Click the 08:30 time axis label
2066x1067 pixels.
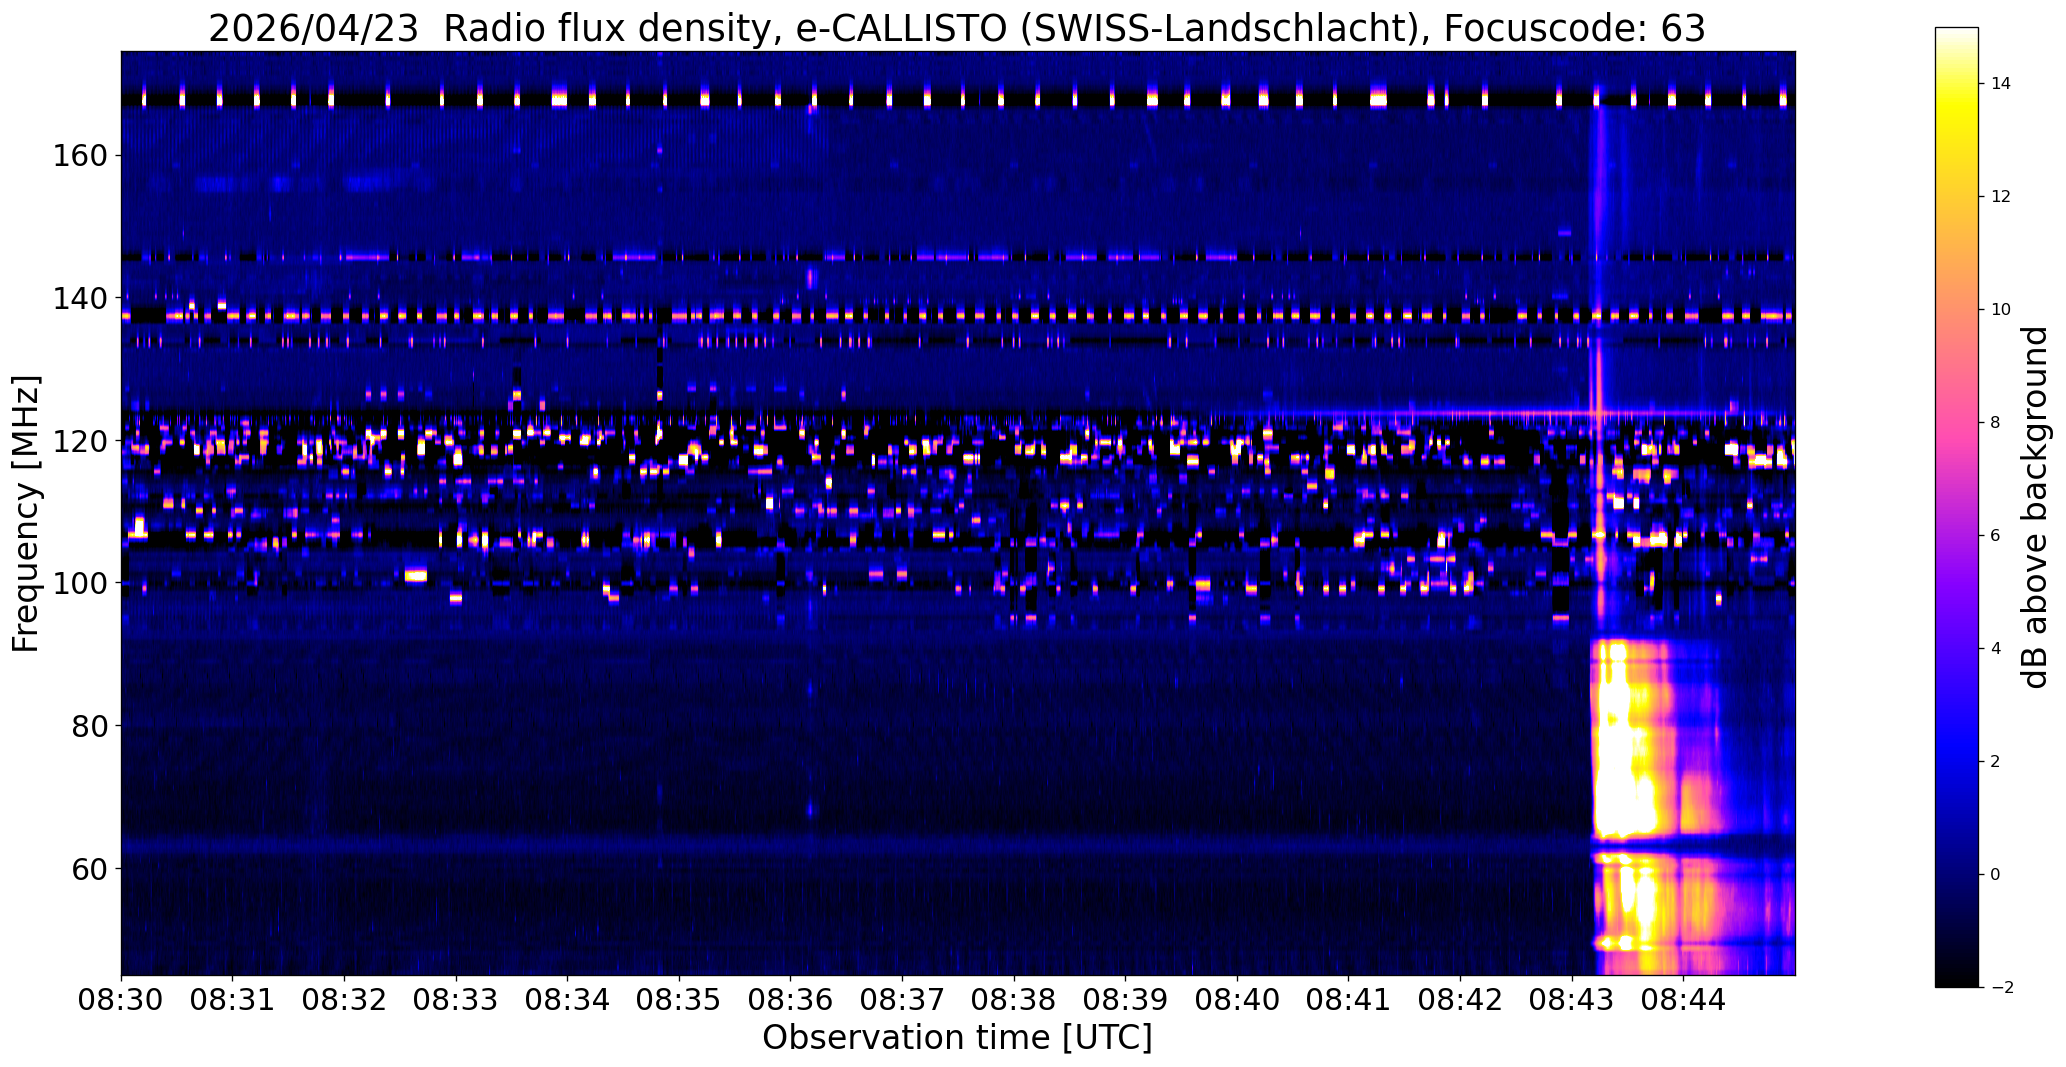click(121, 1001)
